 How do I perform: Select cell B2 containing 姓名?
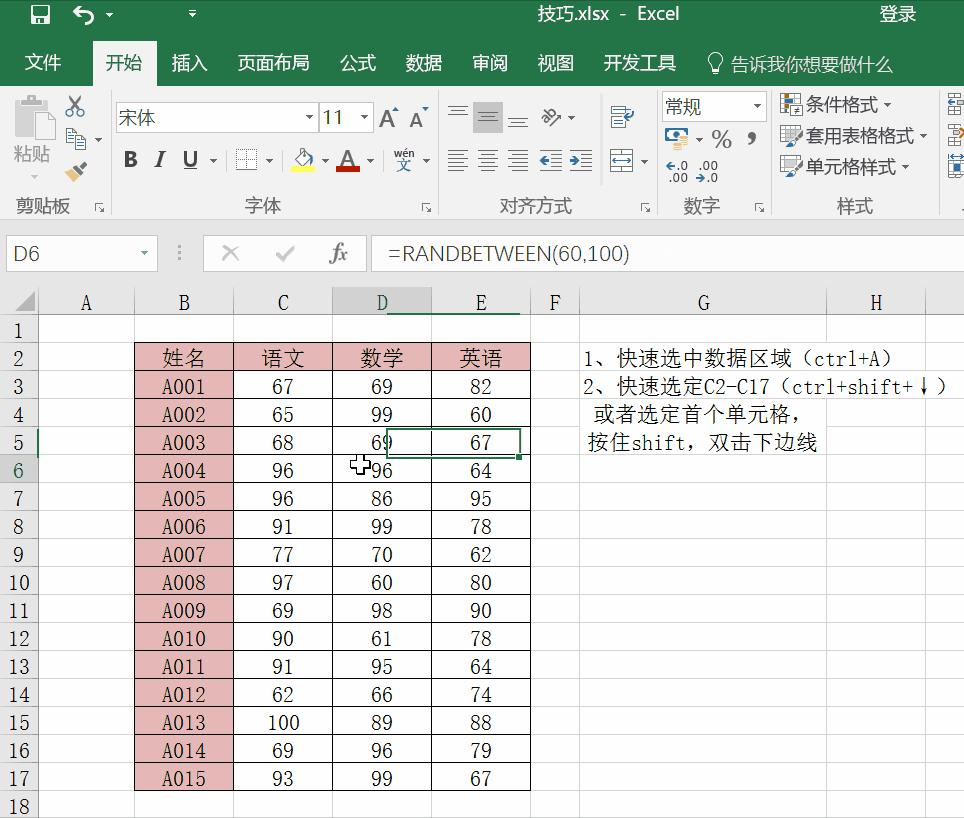tap(183, 357)
